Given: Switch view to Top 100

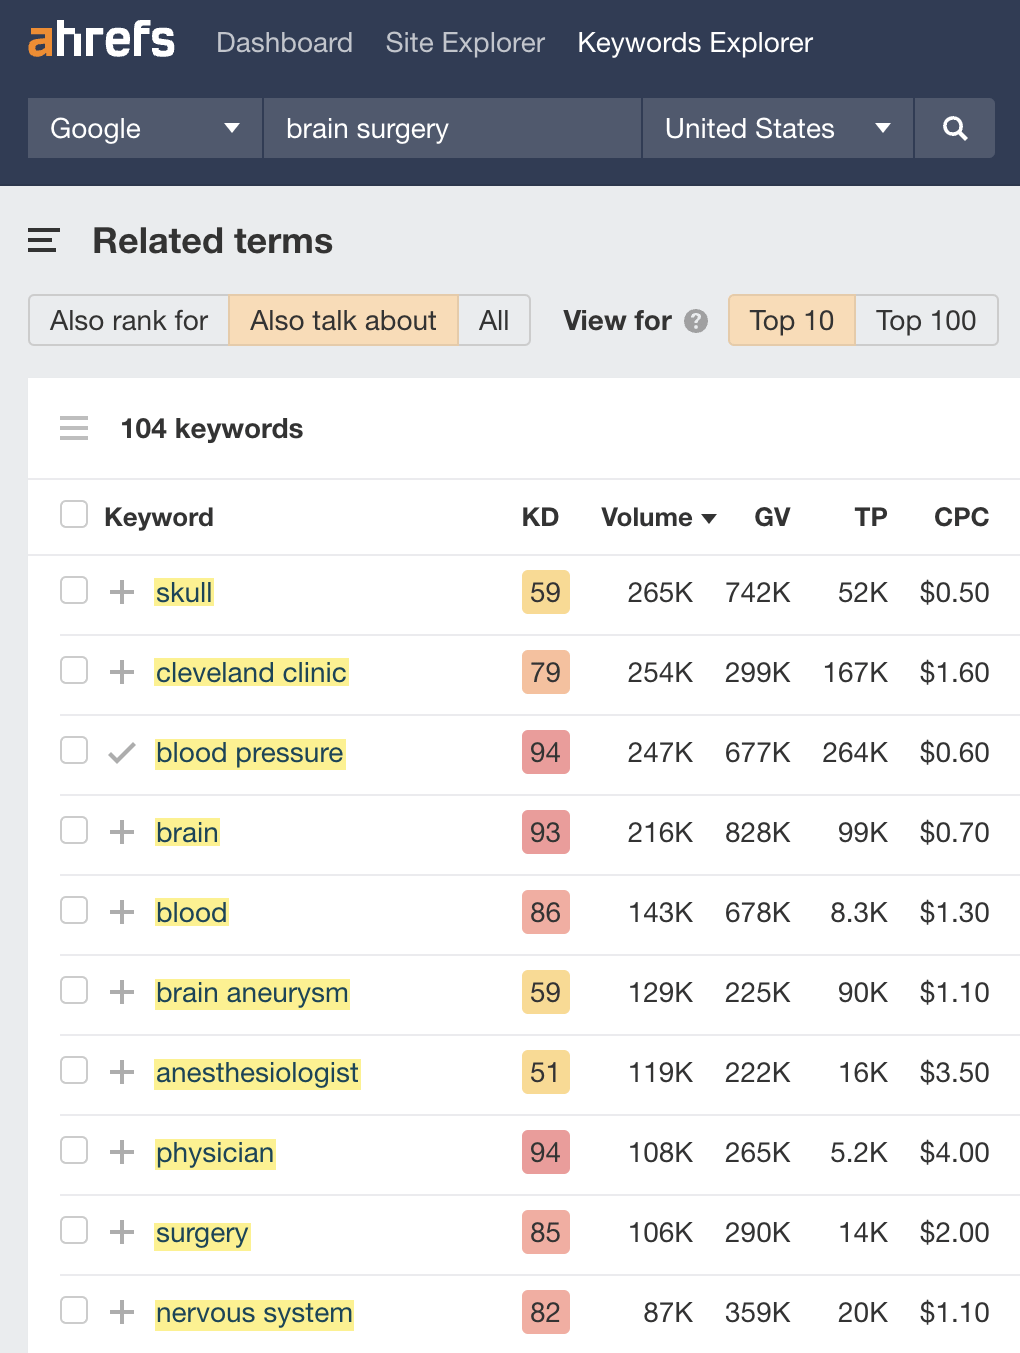Looking at the screenshot, I should click(x=925, y=320).
